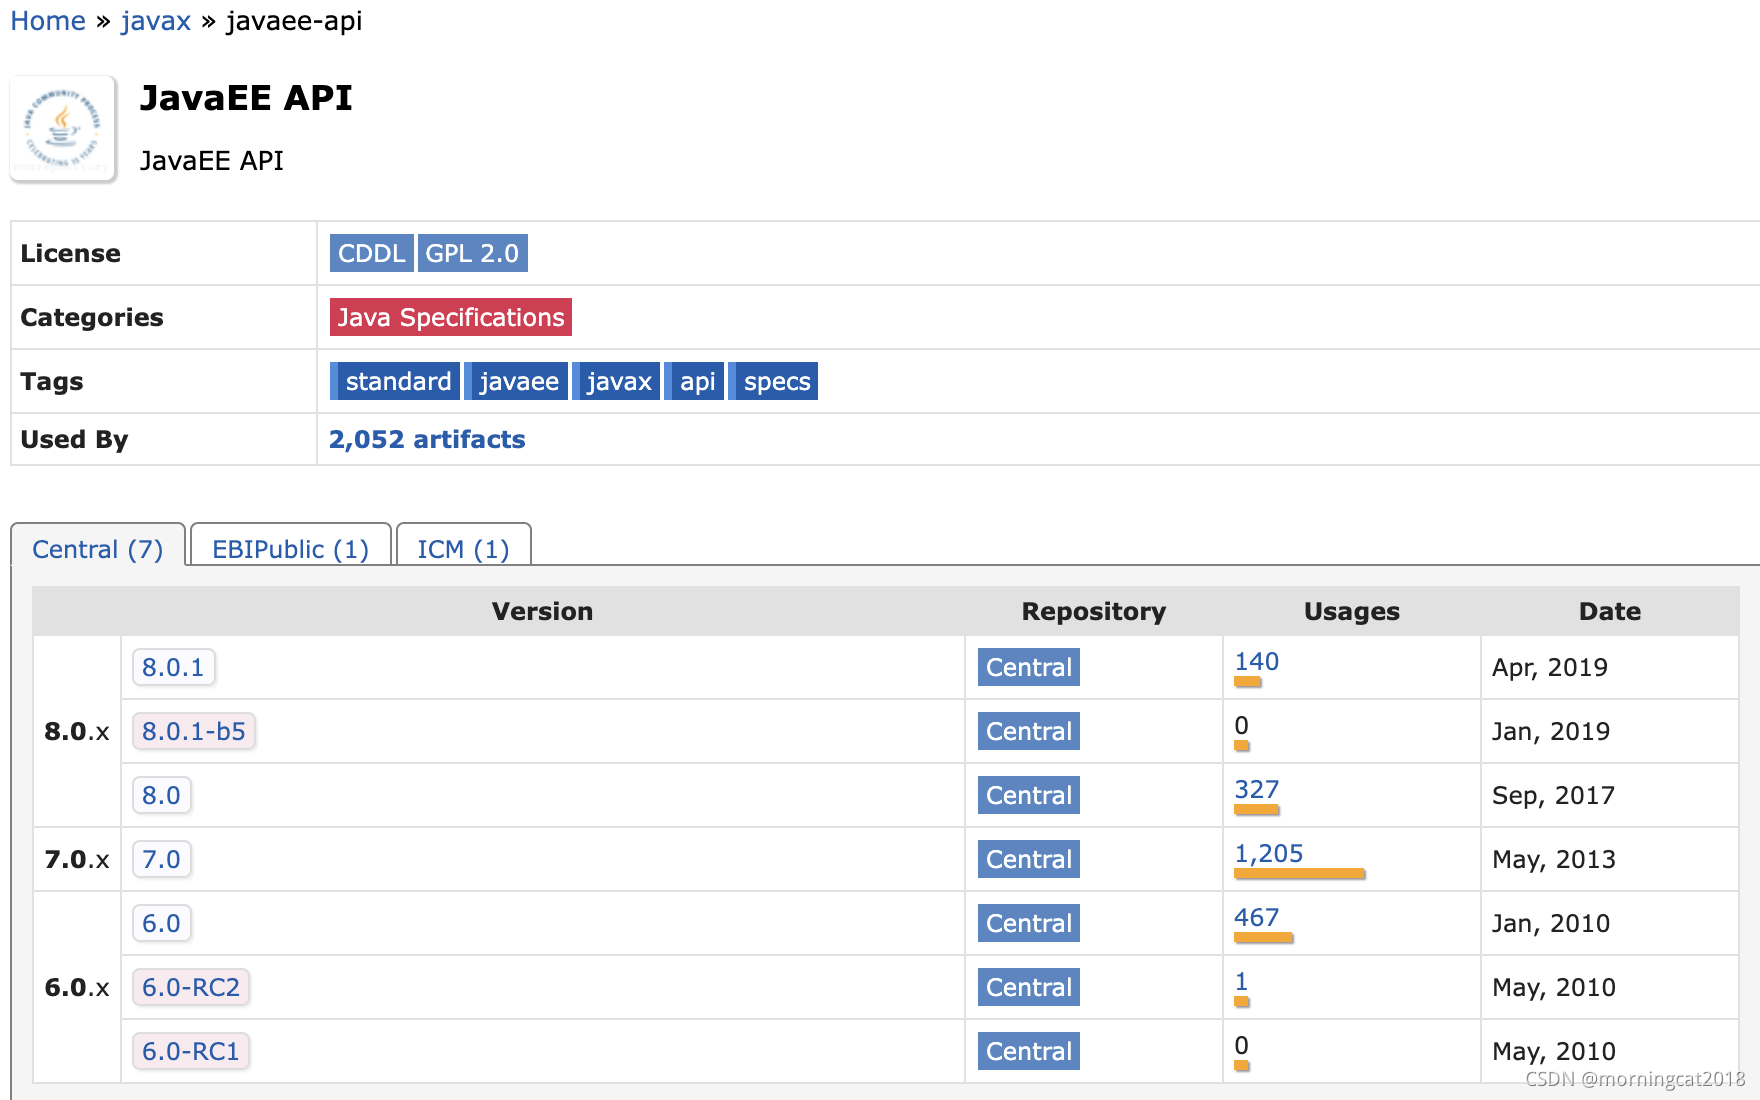Switch to the EBIPublic (1) tab
The image size is (1760, 1100).
click(x=290, y=549)
